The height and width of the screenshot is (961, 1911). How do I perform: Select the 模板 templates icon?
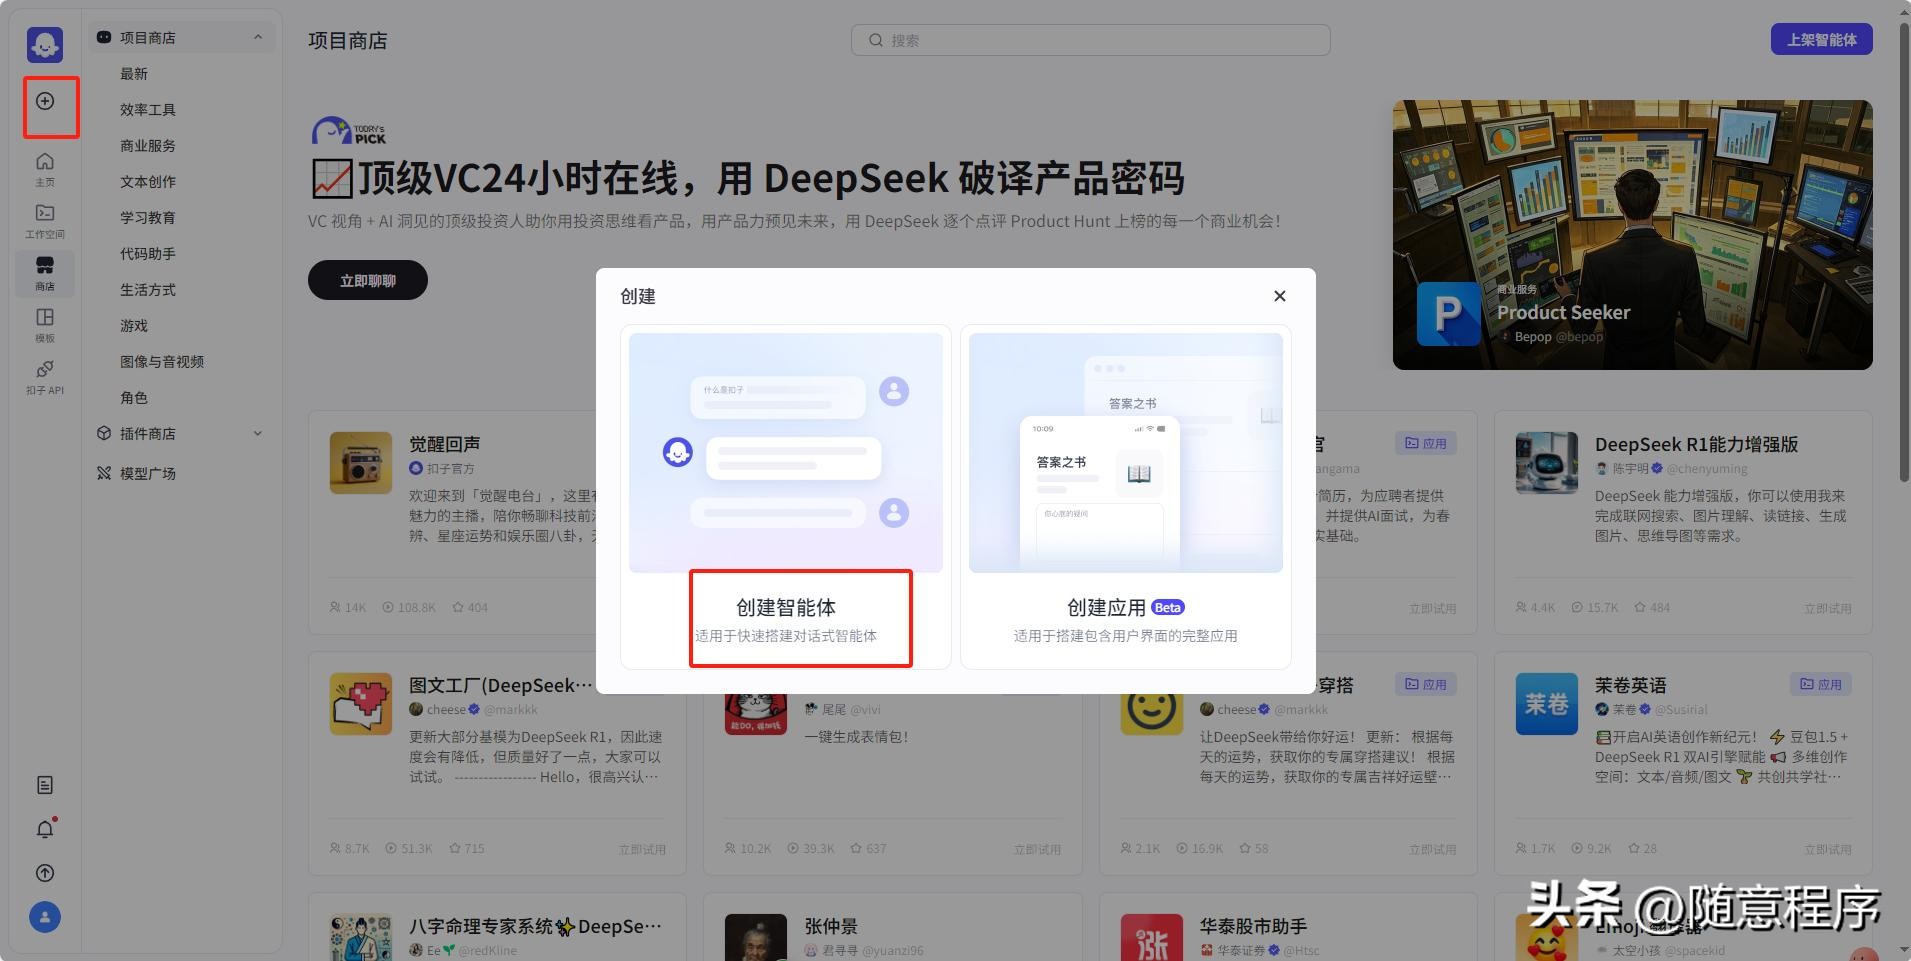pos(45,324)
